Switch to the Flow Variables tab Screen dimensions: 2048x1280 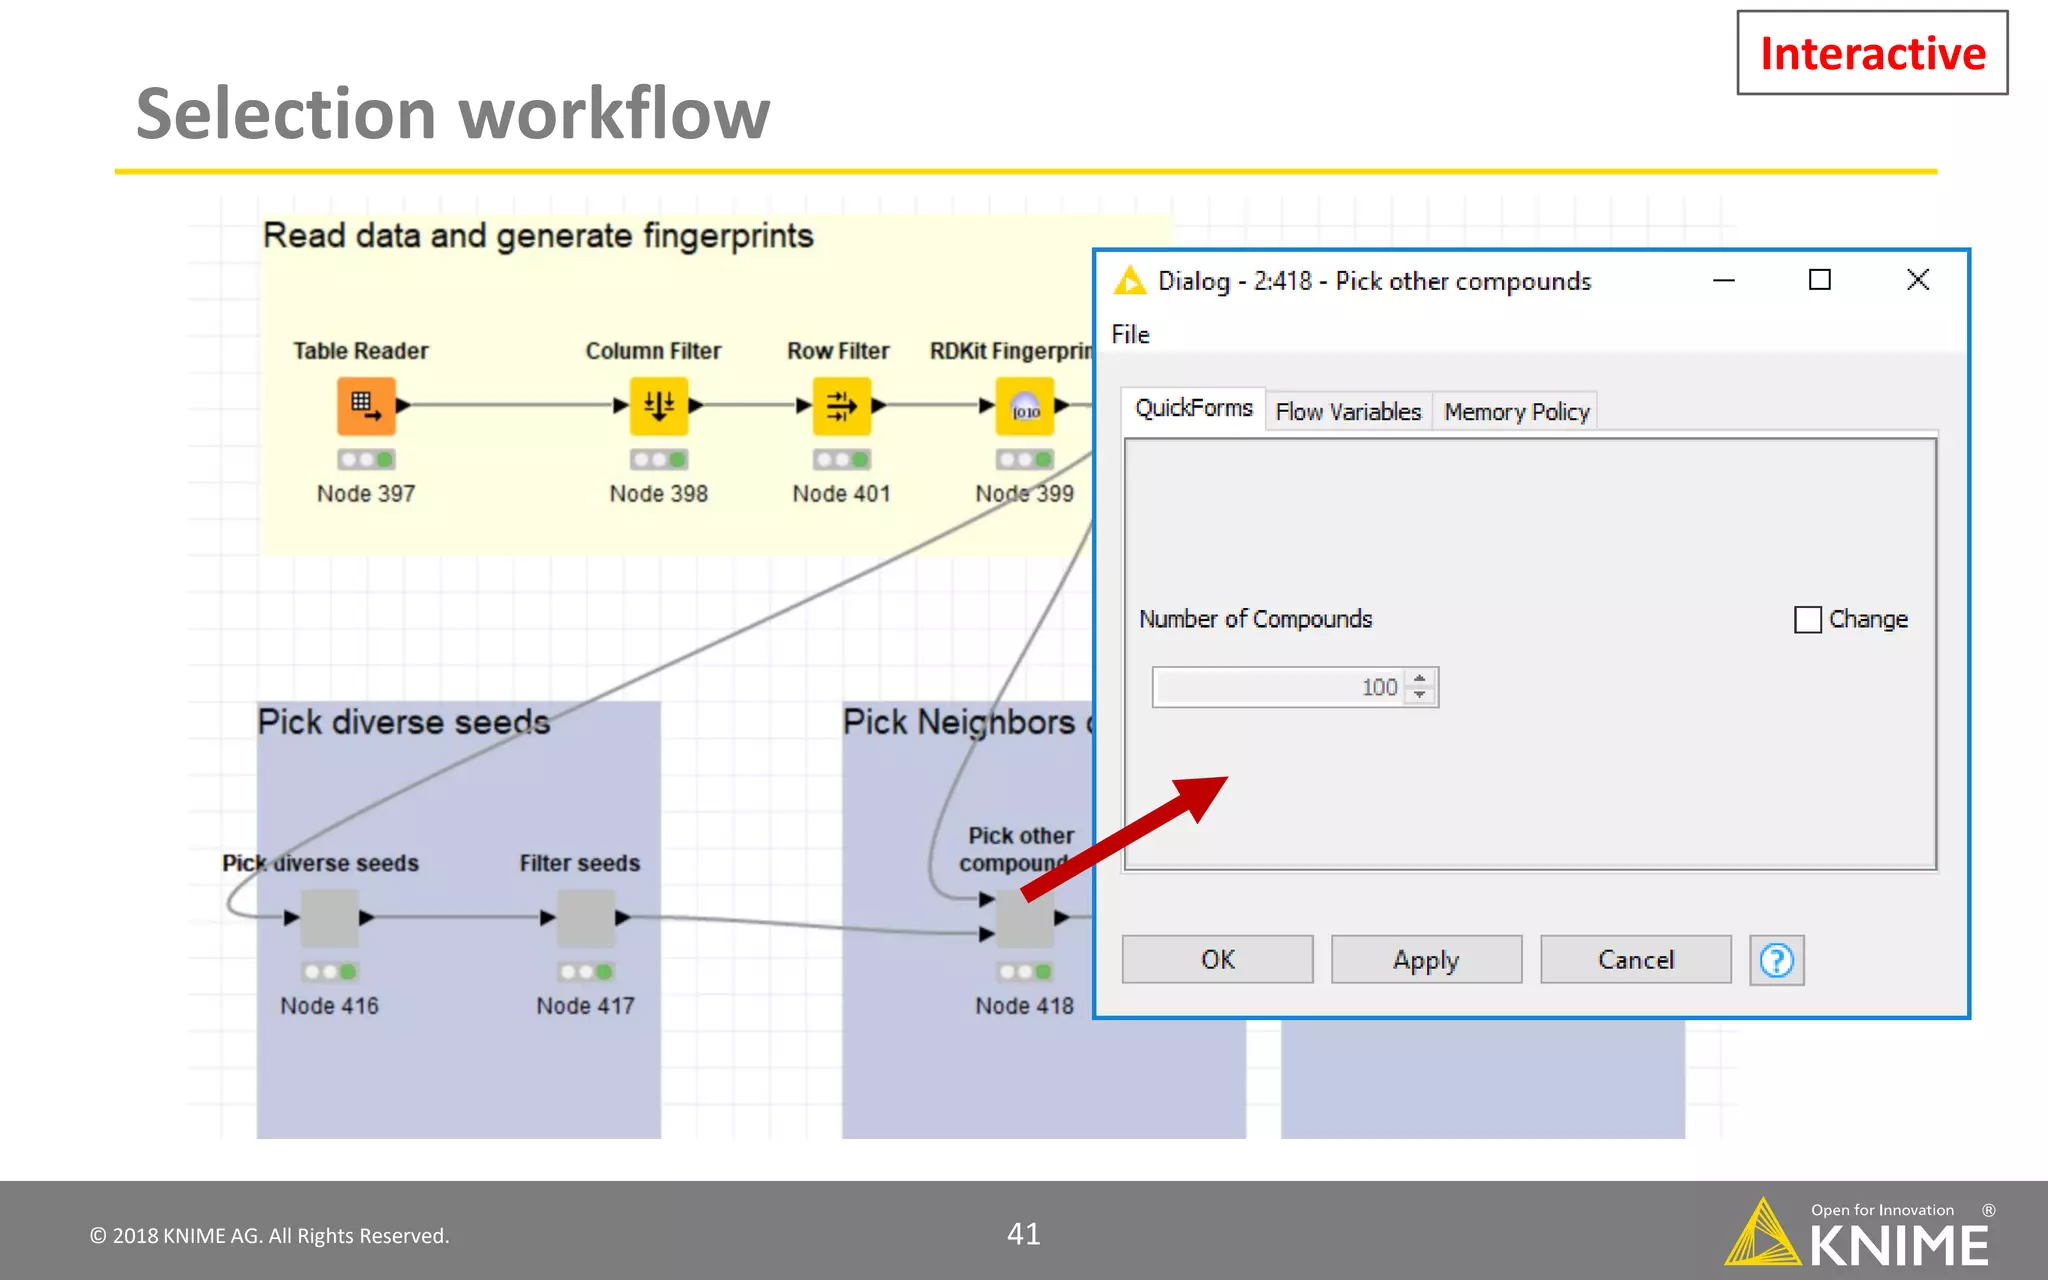click(x=1348, y=412)
